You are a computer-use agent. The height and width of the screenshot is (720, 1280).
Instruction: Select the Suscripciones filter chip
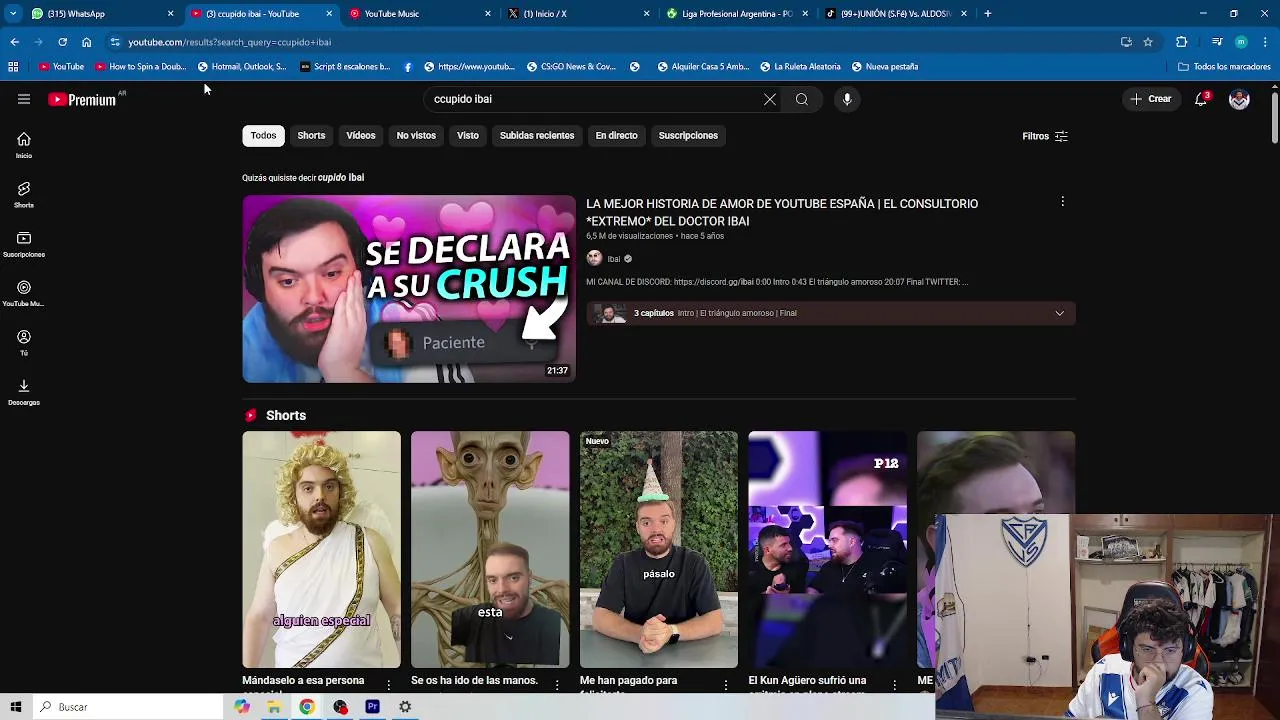688,135
